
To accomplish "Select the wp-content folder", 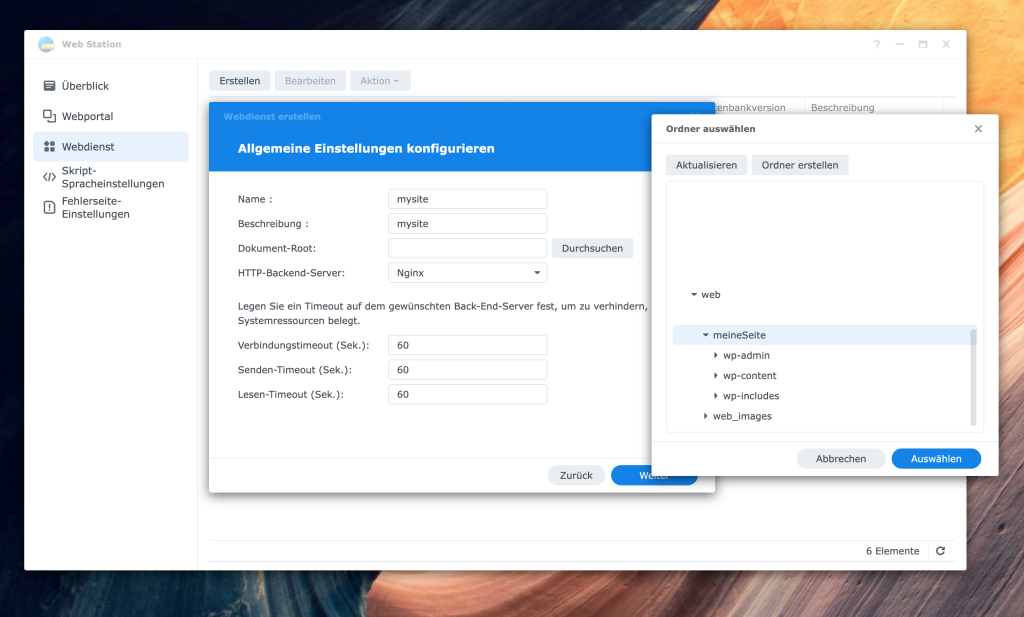I will click(749, 376).
